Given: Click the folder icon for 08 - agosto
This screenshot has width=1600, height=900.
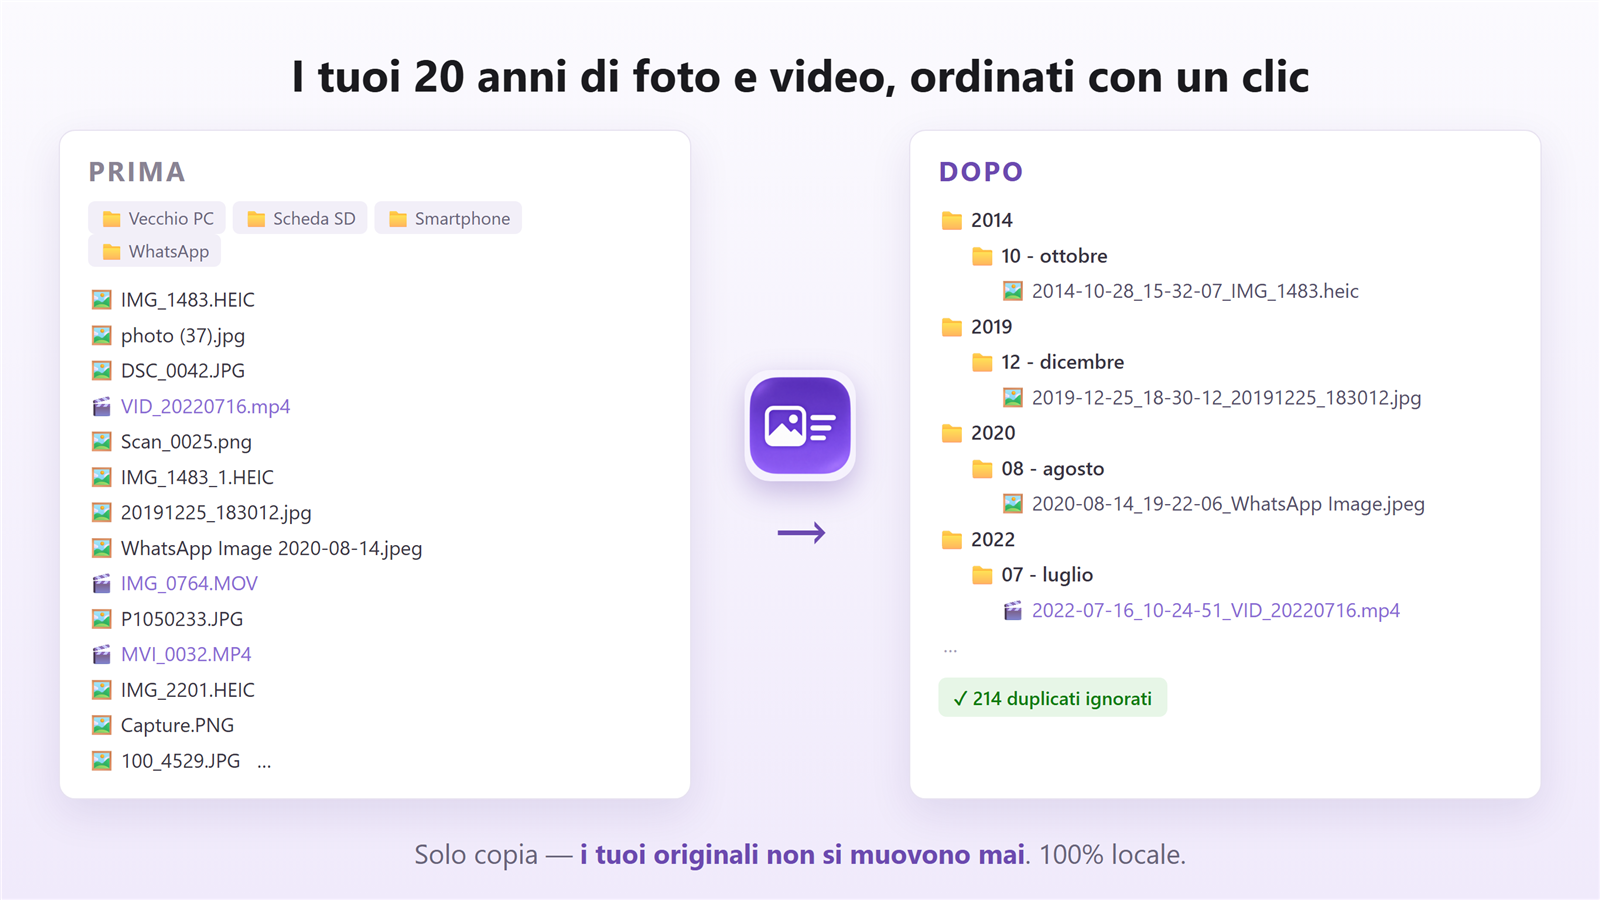Looking at the screenshot, I should [x=983, y=469].
